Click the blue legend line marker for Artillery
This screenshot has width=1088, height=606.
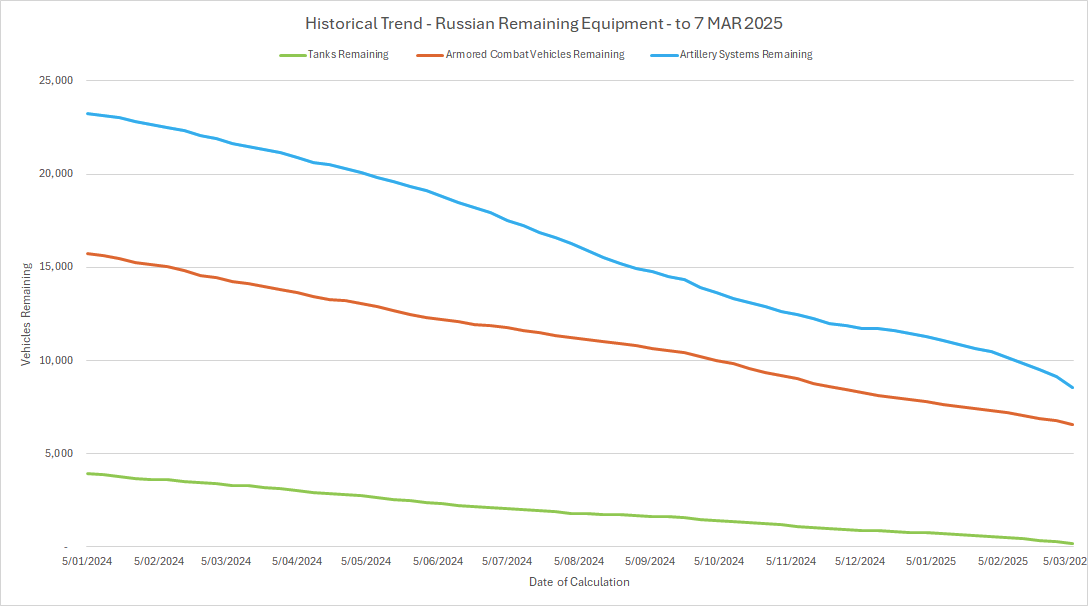pos(663,55)
